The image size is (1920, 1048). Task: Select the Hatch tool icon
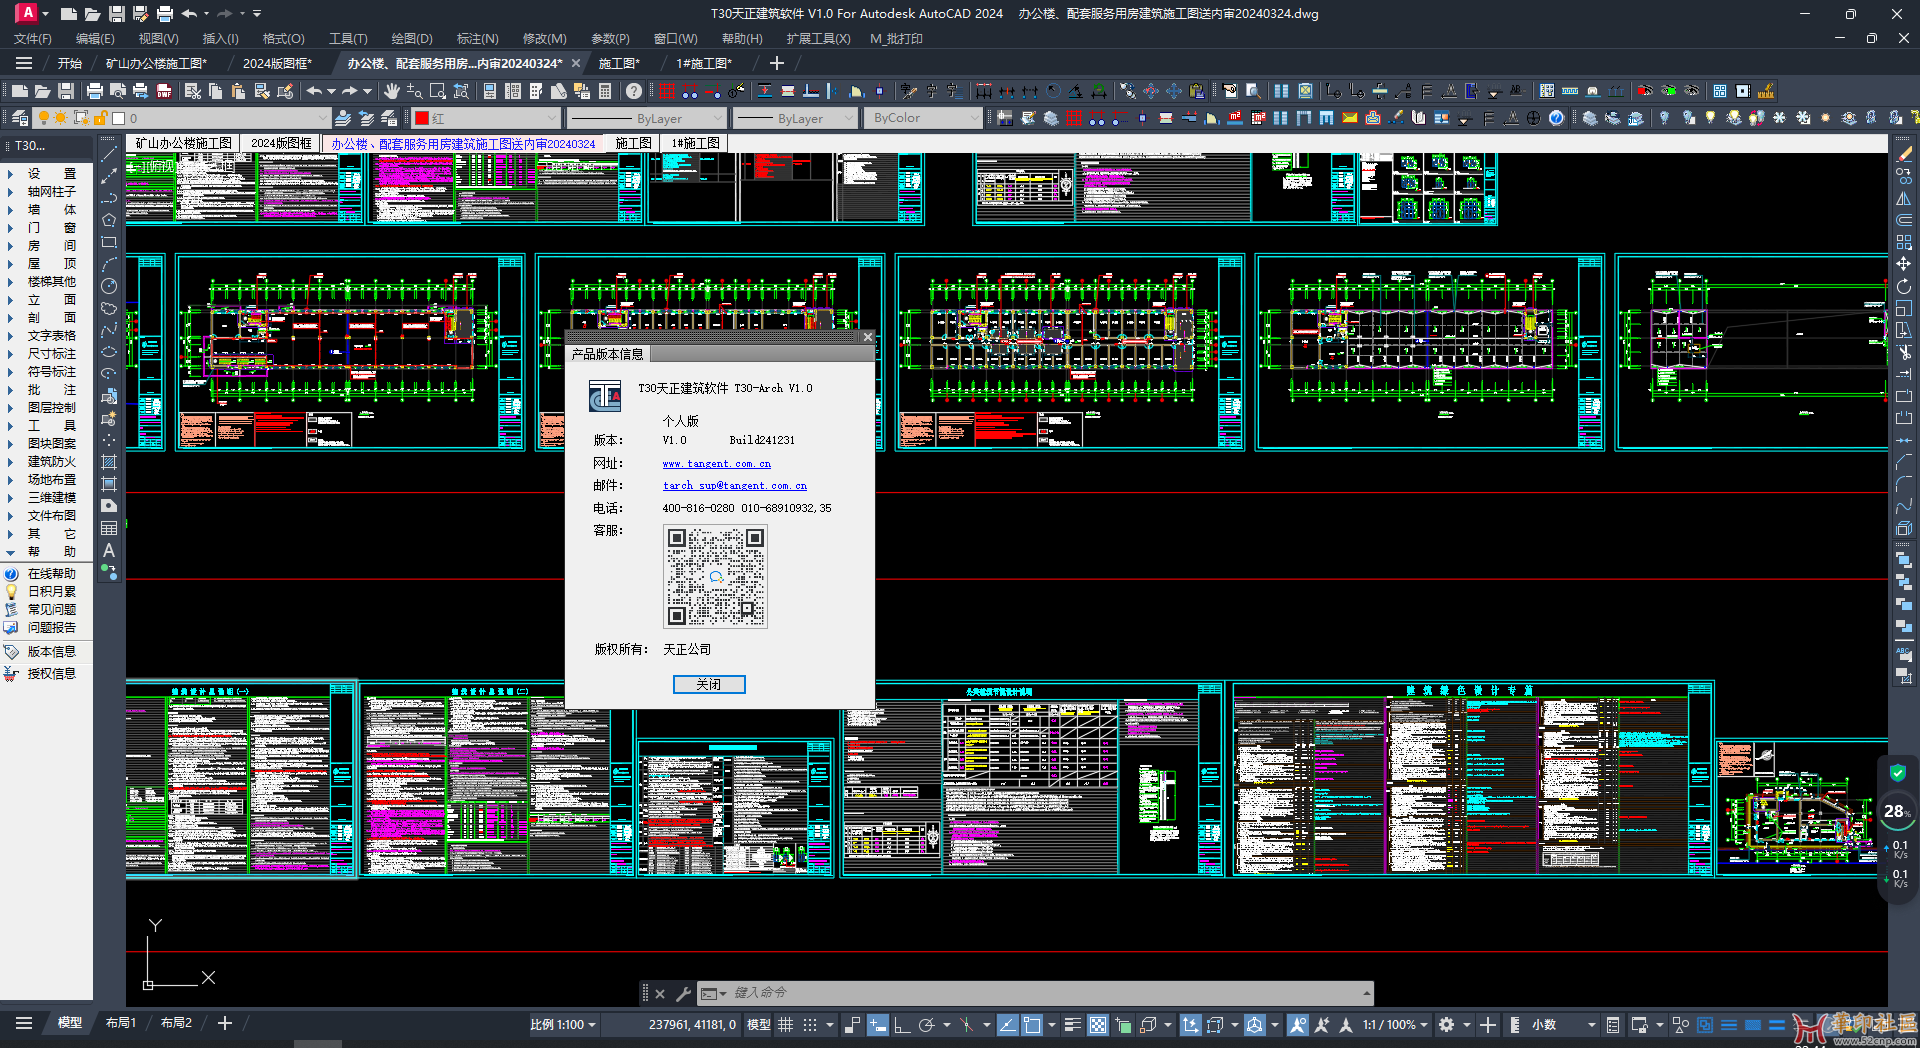coord(109,462)
